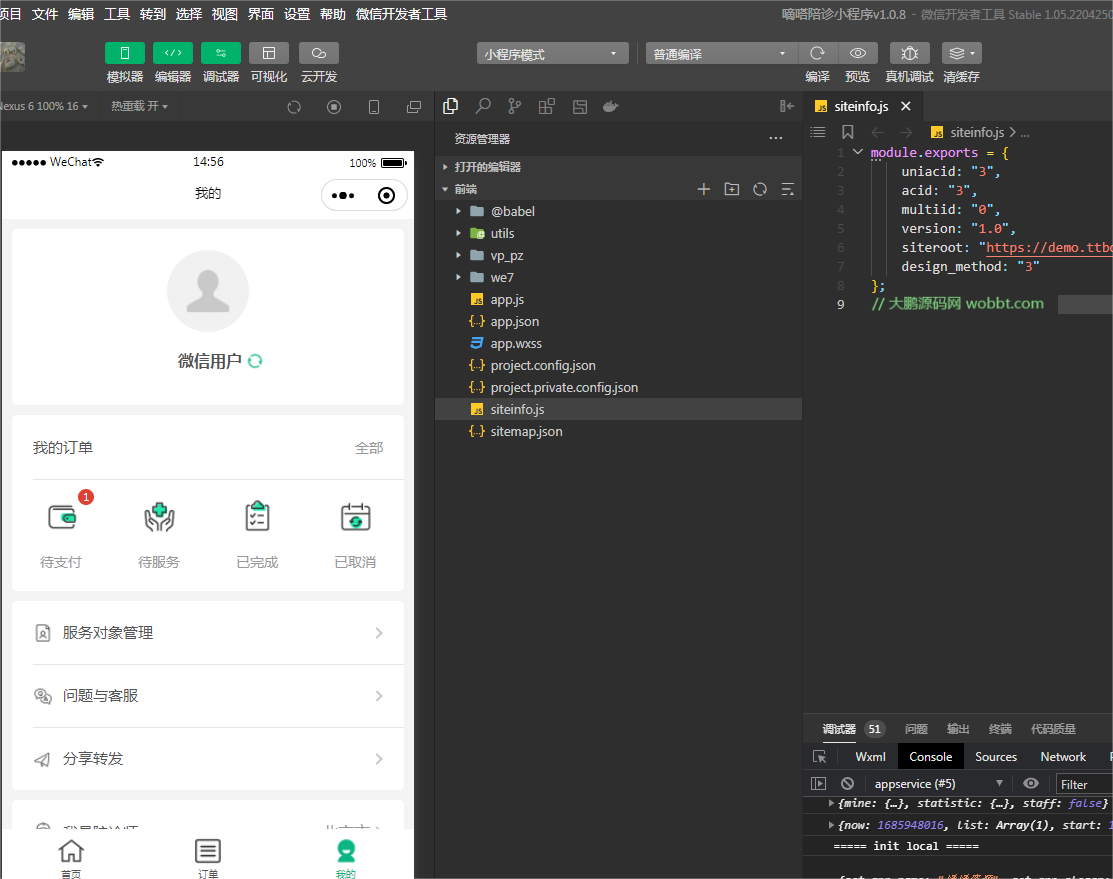Toggle the editor panel button
The image size is (1113, 879).
[x=173, y=53]
